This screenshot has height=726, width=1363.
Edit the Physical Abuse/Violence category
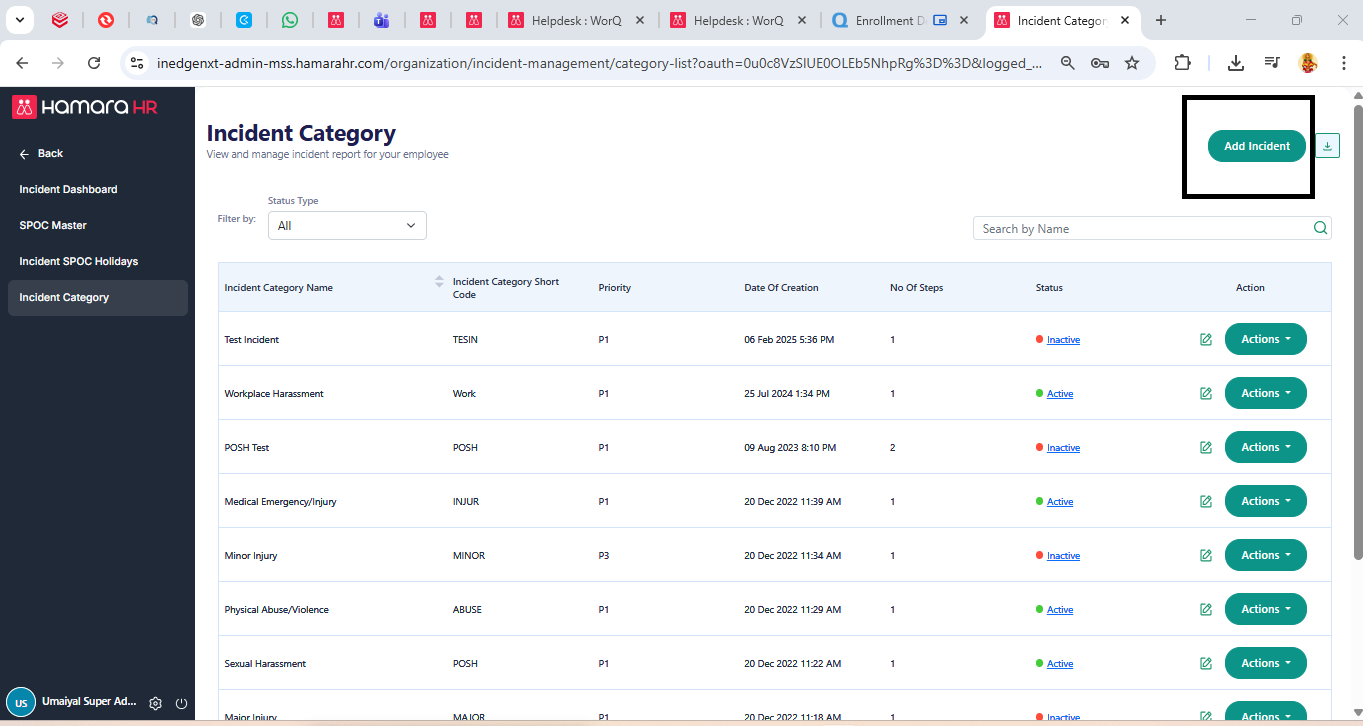tap(1206, 610)
